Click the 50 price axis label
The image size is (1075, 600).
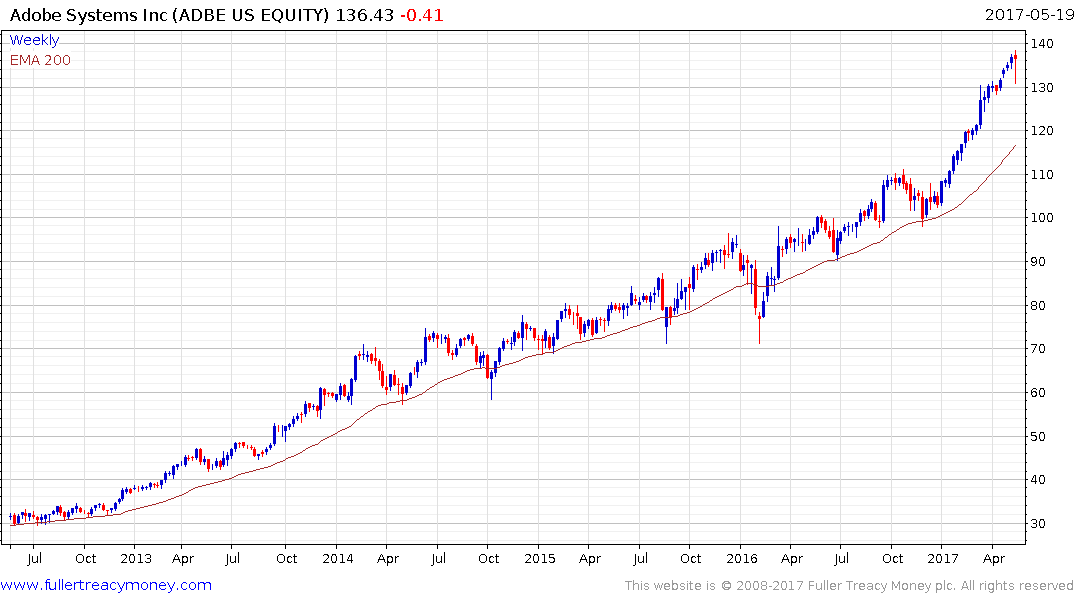tap(1038, 436)
